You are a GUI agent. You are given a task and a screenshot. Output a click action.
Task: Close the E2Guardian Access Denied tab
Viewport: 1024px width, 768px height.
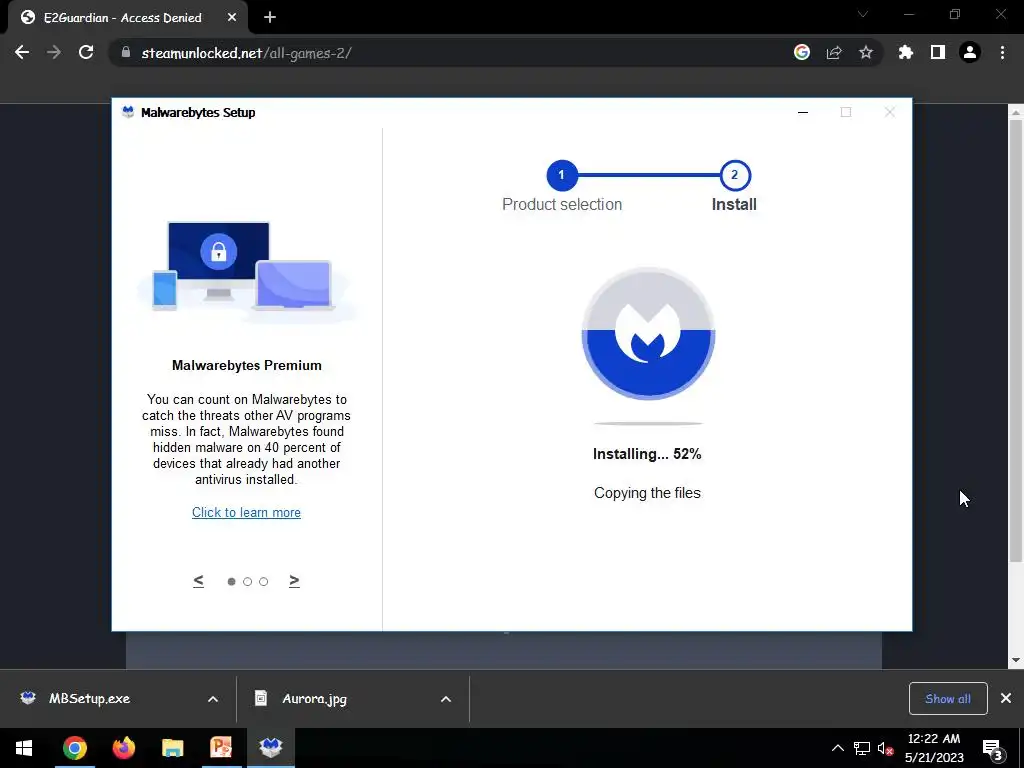point(232,18)
